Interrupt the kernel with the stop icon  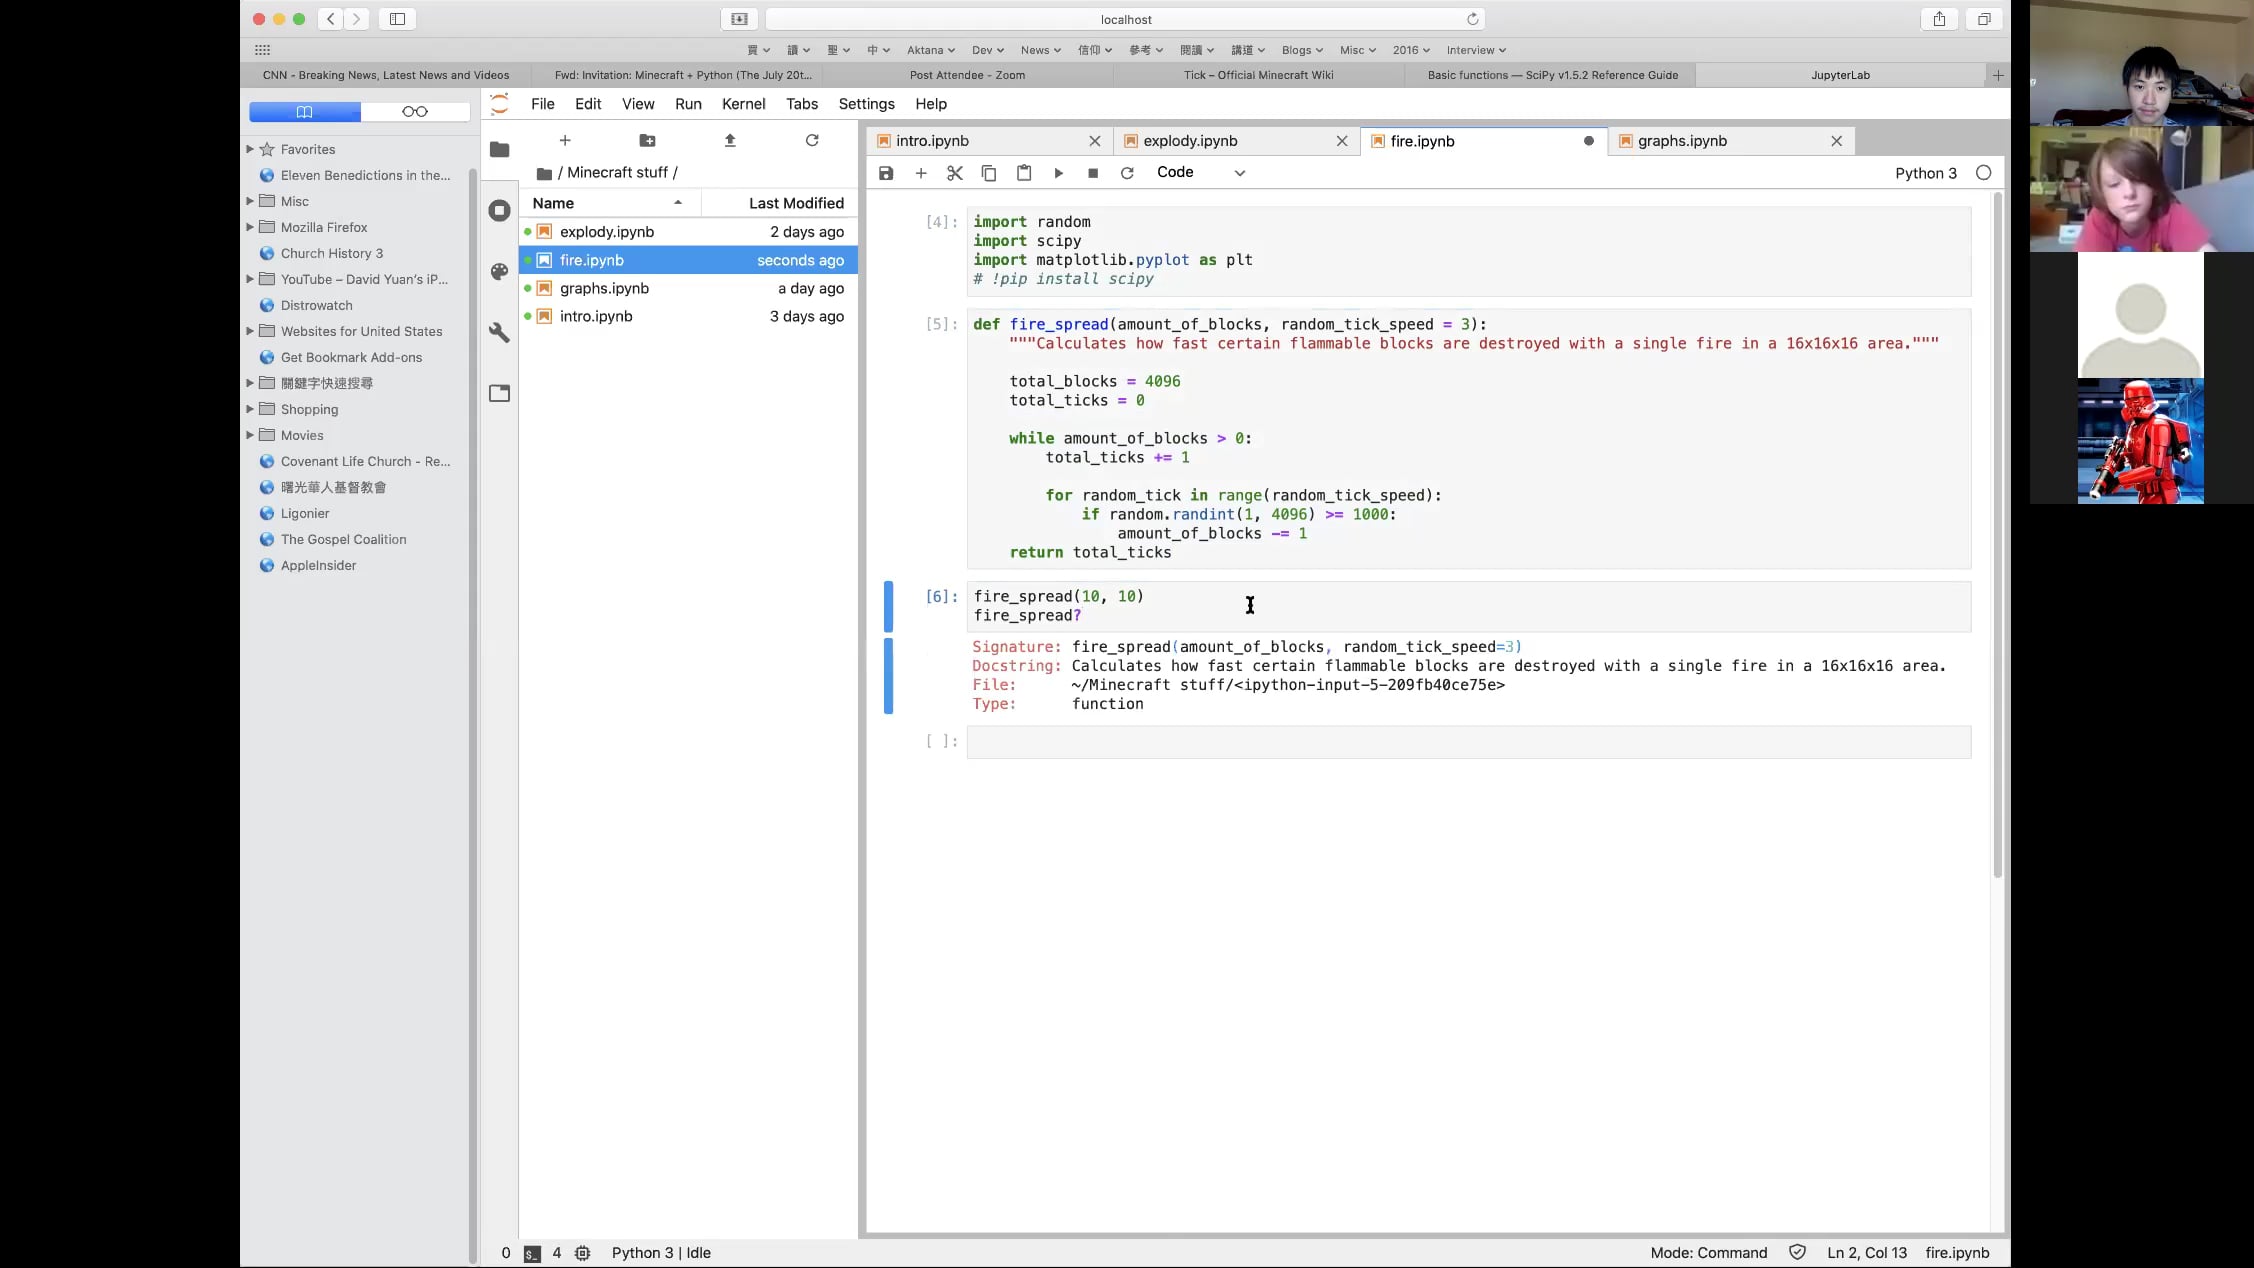(1092, 172)
